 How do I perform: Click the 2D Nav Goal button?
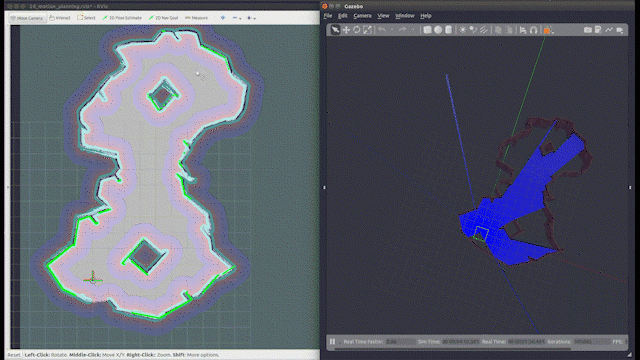click(163, 18)
